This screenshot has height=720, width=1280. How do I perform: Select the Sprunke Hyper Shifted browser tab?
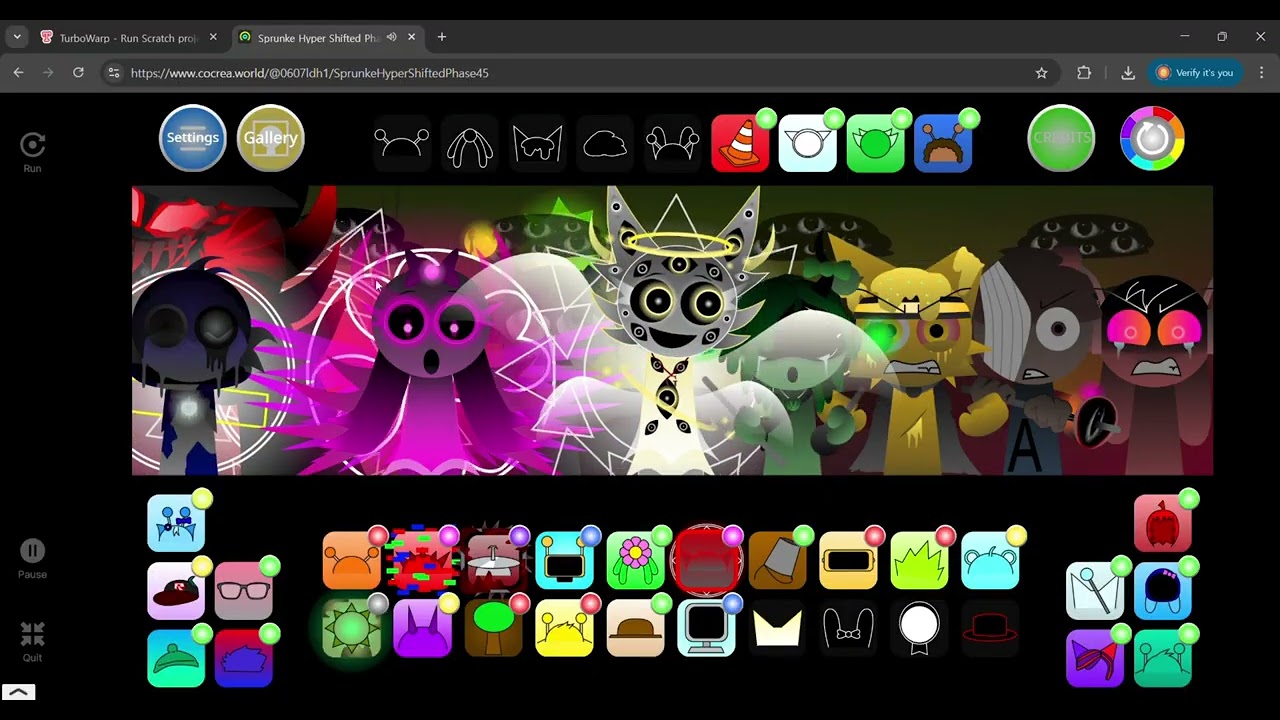point(318,37)
